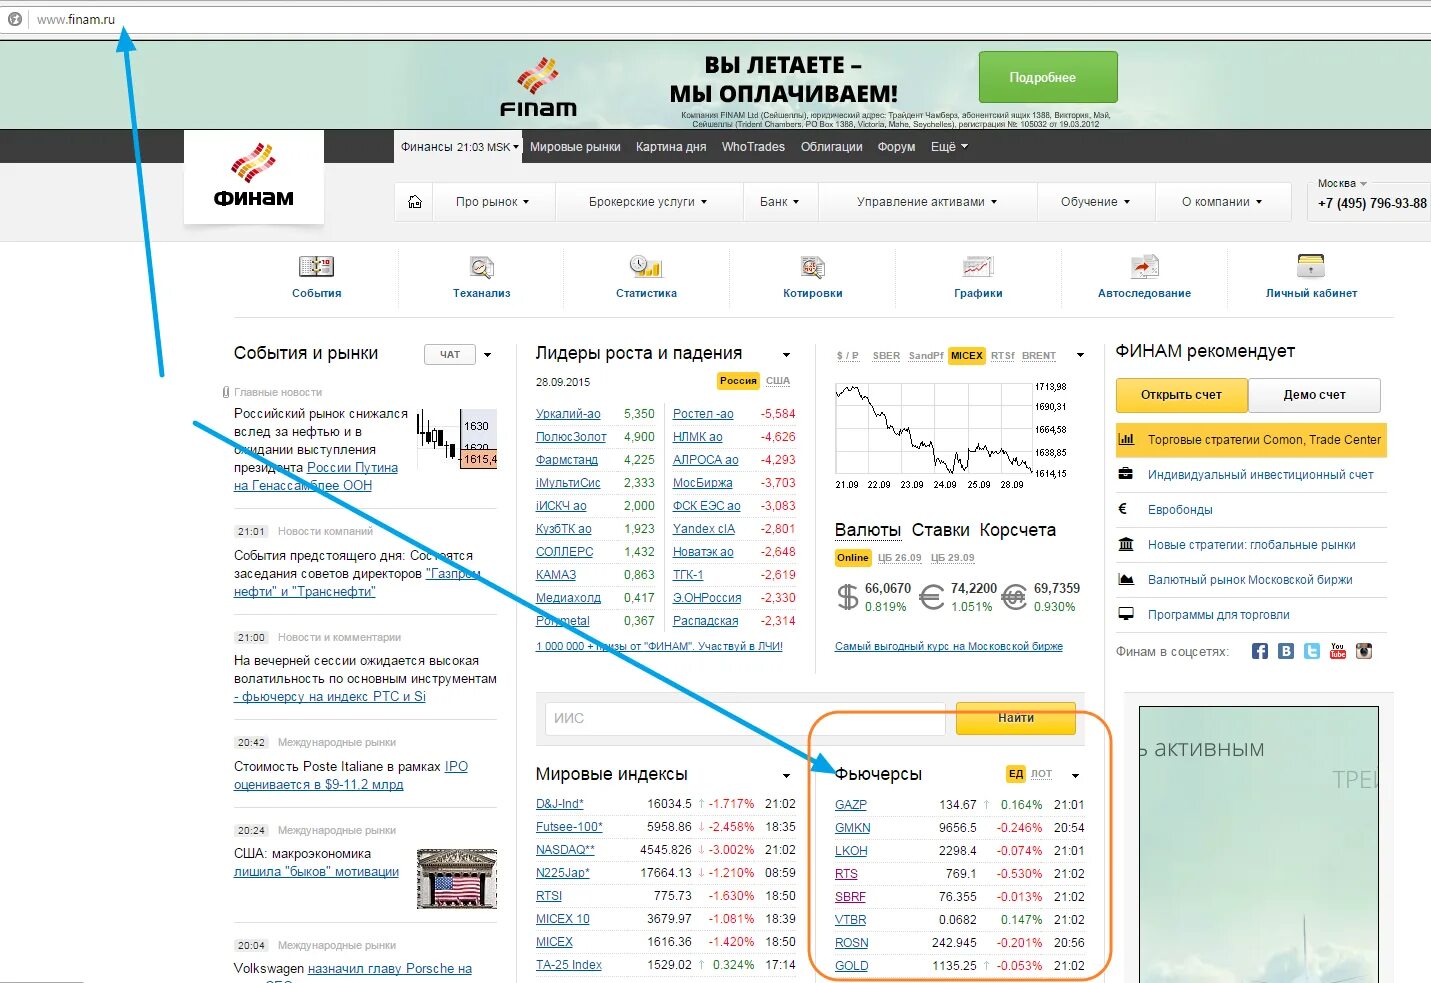Click the euro currency rate icon
The image size is (1431, 983).
931,597
